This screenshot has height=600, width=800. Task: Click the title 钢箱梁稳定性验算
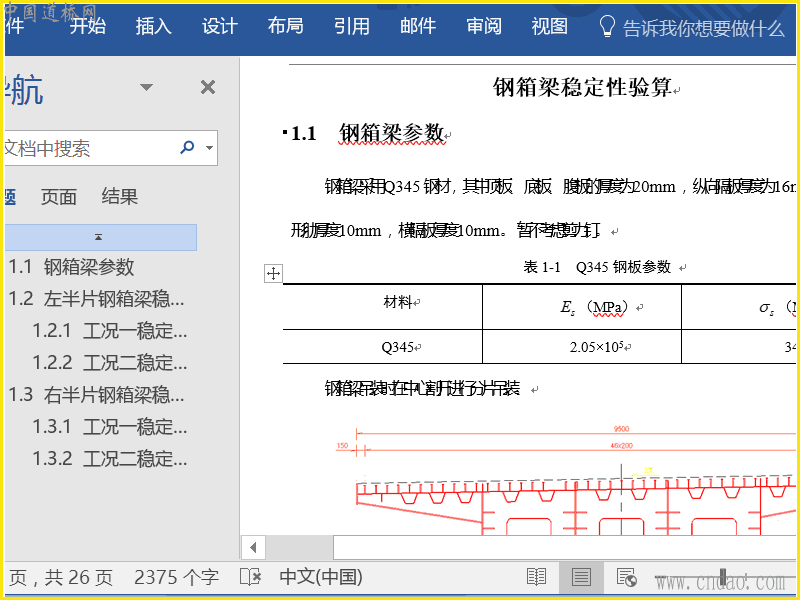[582, 87]
